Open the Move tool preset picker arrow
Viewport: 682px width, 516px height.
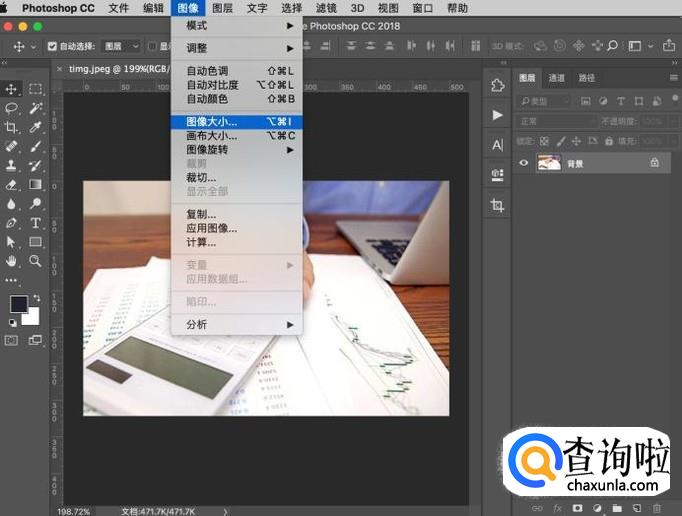pyautogui.click(x=33, y=46)
